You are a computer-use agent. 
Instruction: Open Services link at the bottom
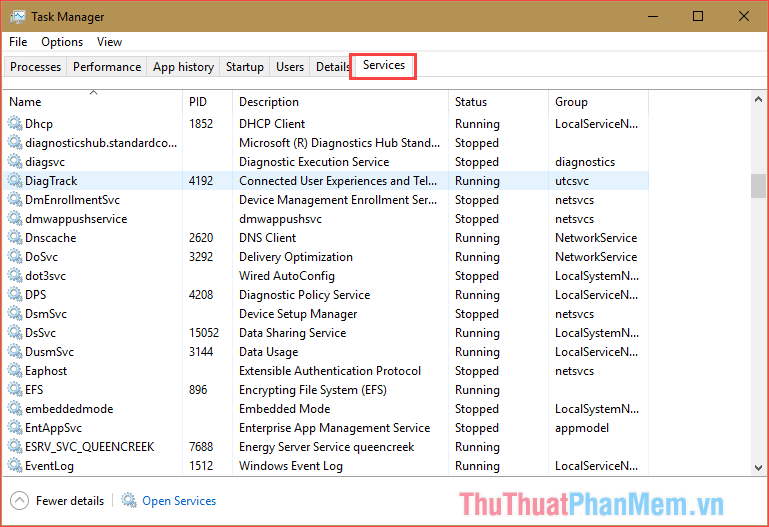179,501
